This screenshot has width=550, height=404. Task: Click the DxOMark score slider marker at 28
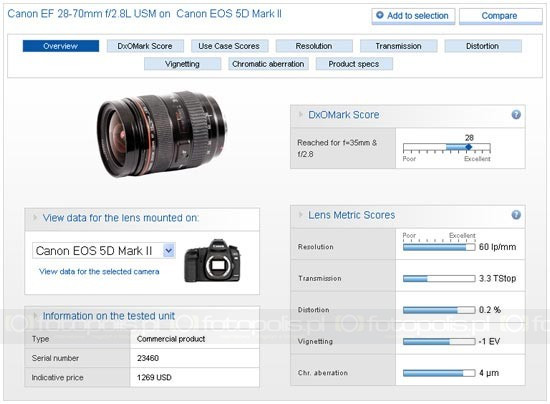pos(469,147)
